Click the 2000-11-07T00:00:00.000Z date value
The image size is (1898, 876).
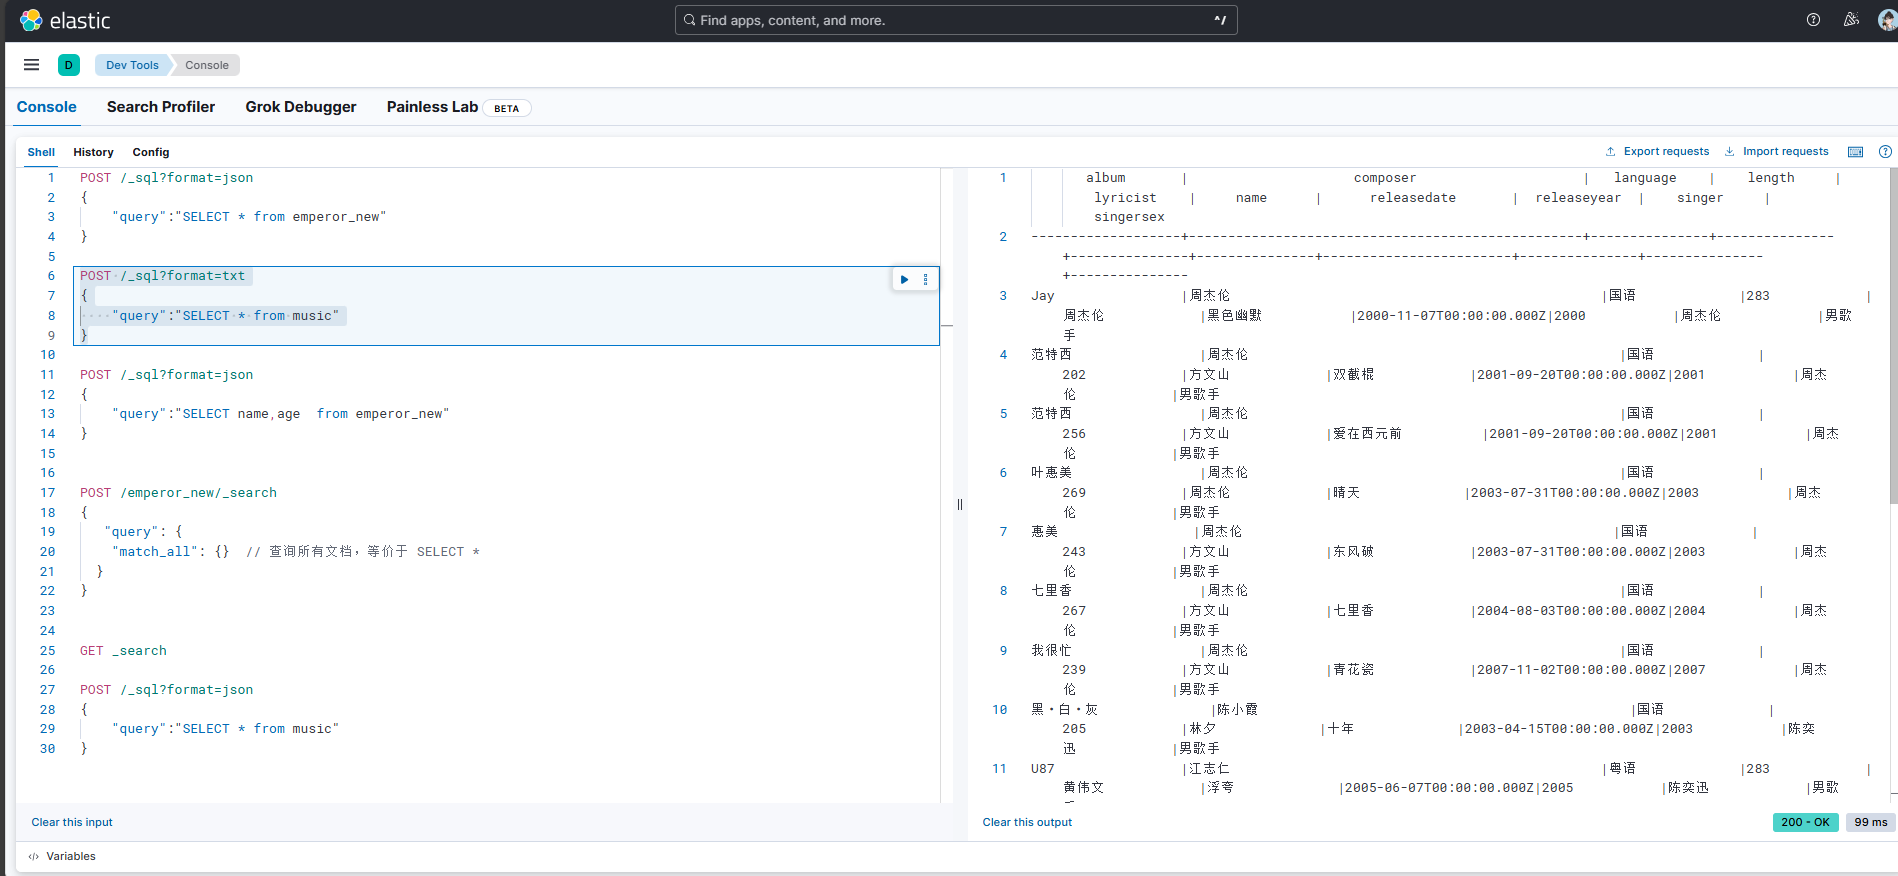(x=1451, y=316)
